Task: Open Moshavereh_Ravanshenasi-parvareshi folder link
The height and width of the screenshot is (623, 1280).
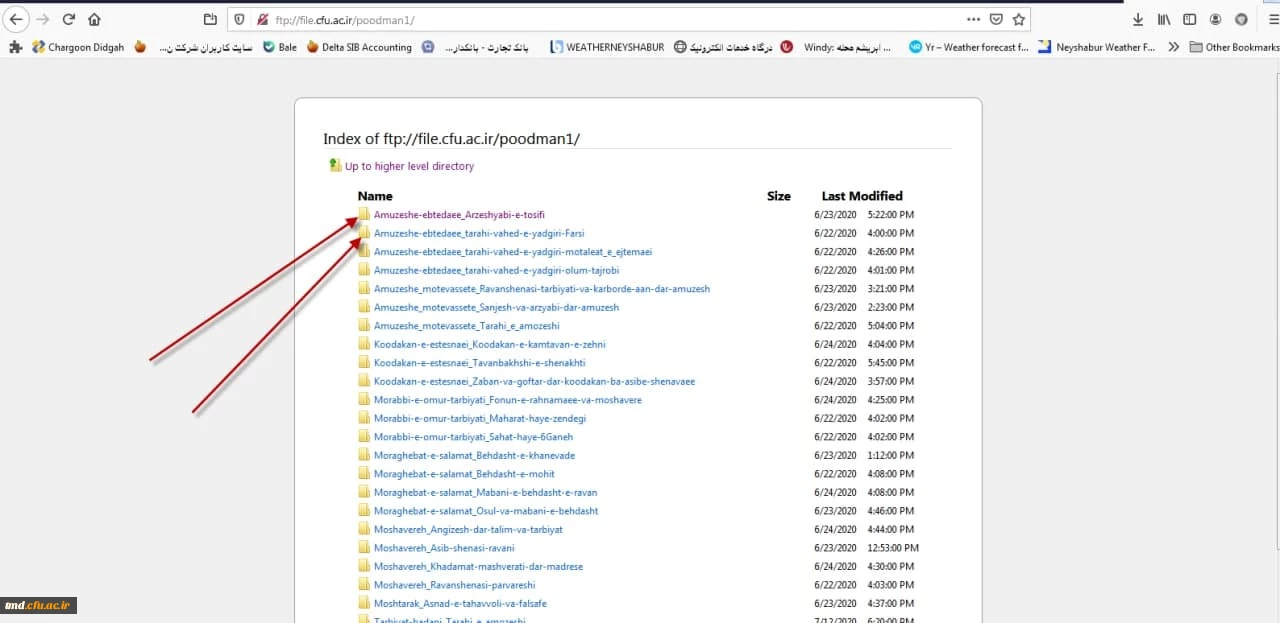Action: tap(454, 585)
